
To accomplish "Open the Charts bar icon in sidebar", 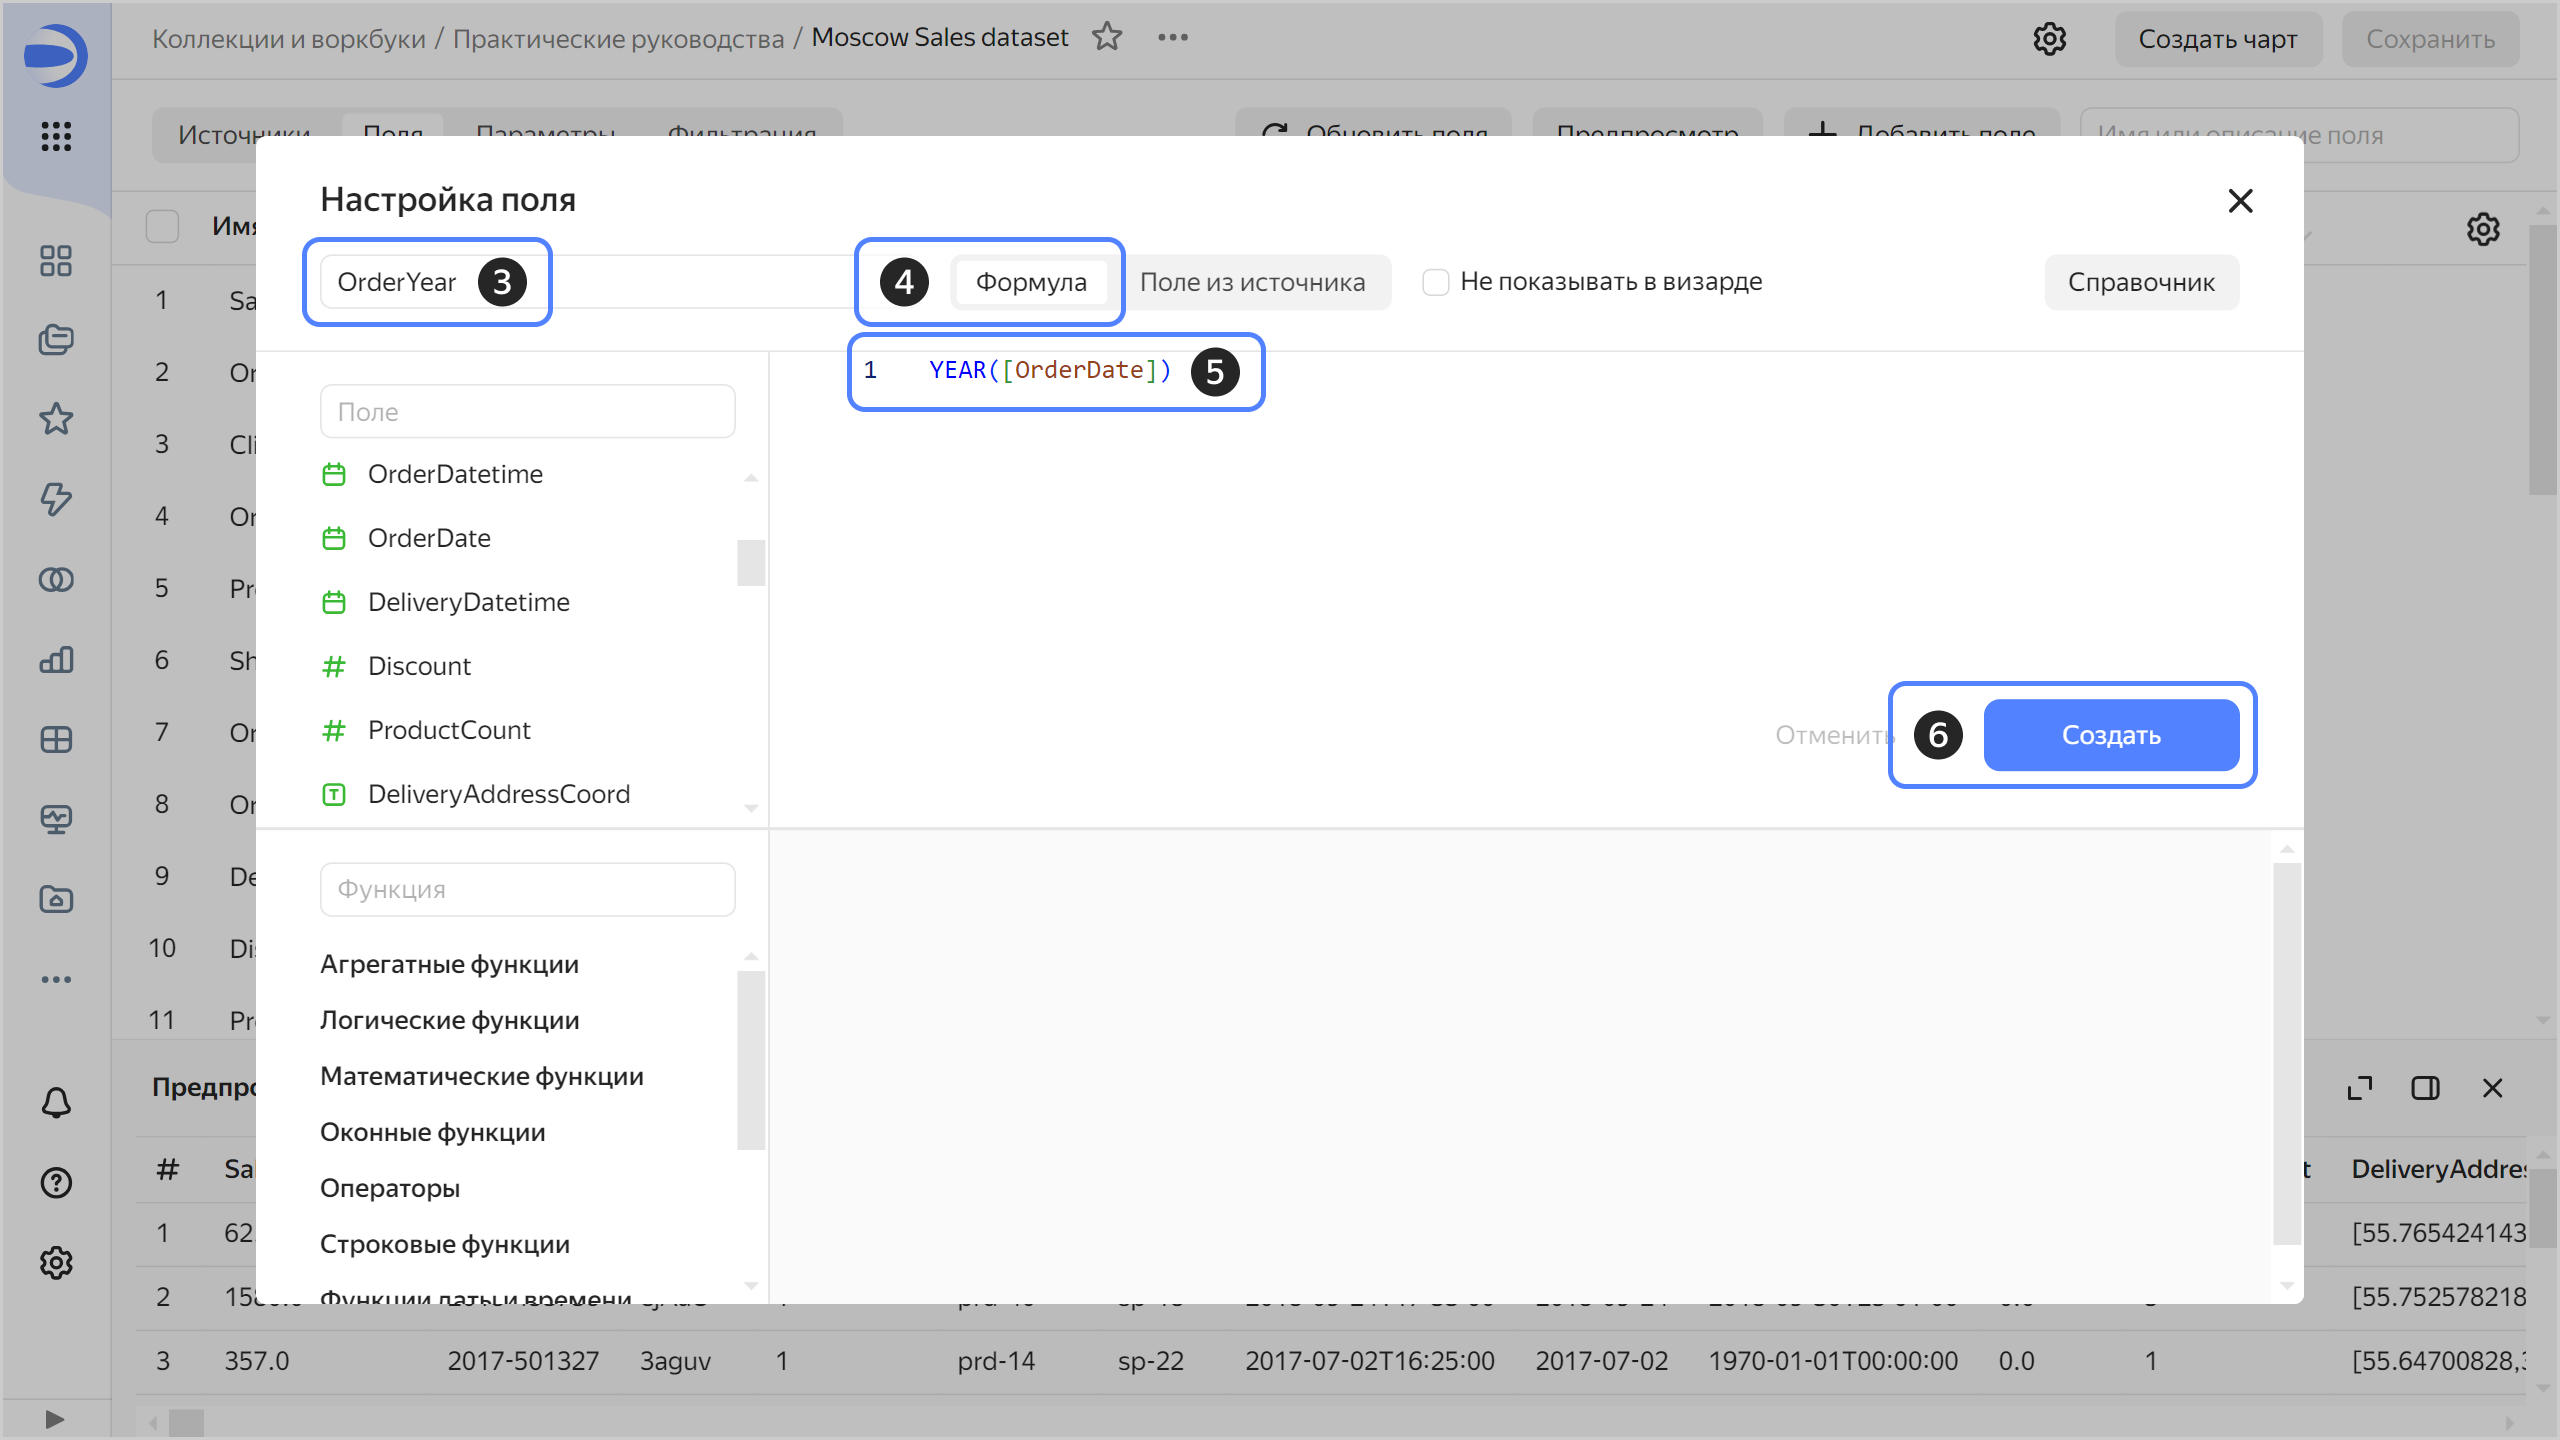I will (56, 660).
